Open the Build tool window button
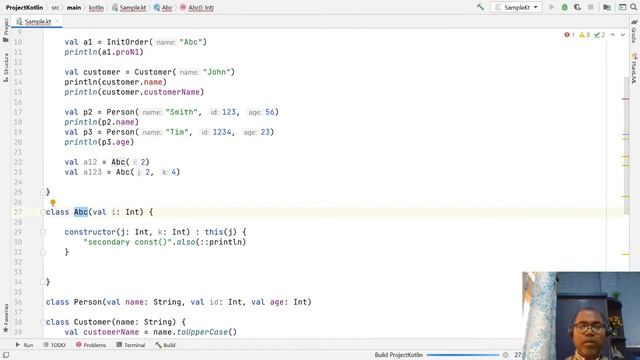 pyautogui.click(x=165, y=345)
